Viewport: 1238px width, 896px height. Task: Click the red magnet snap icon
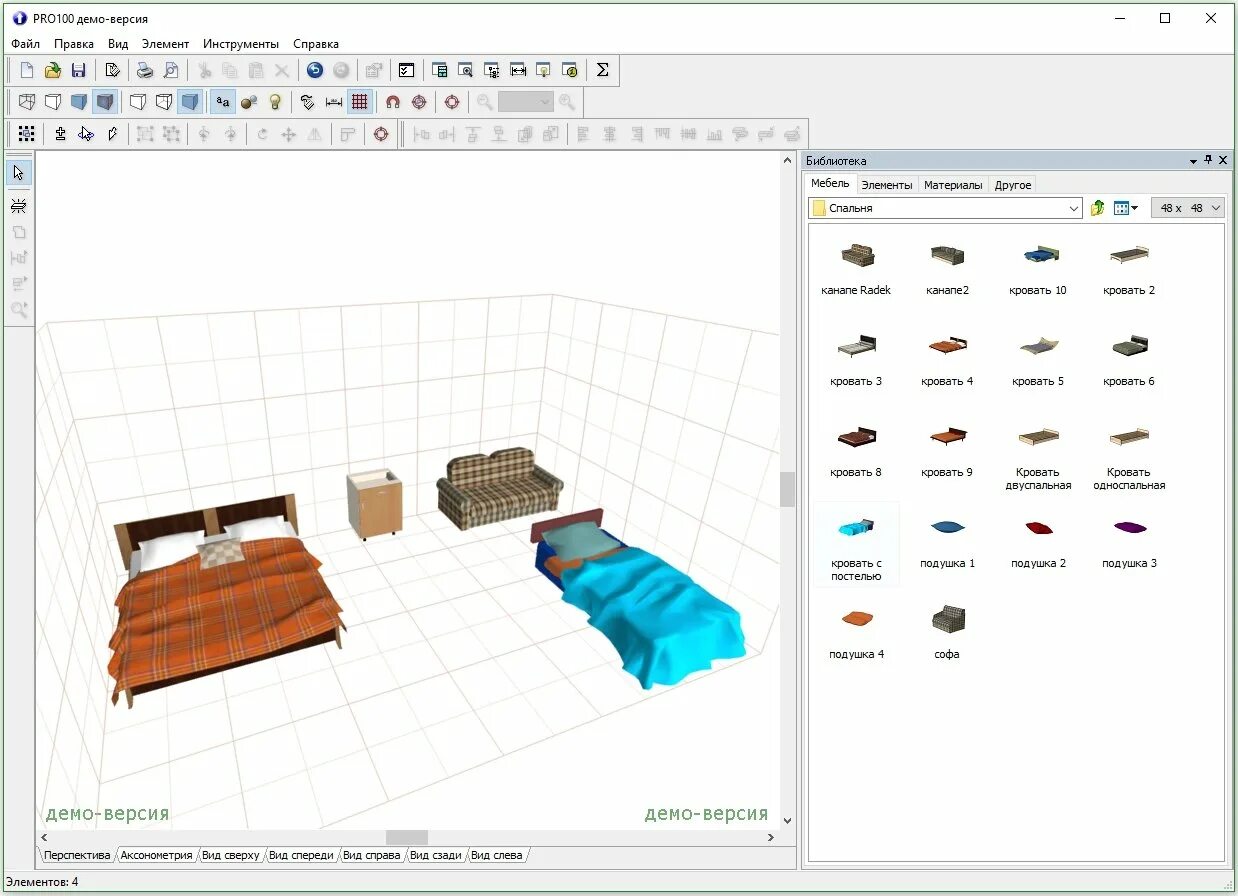[393, 102]
